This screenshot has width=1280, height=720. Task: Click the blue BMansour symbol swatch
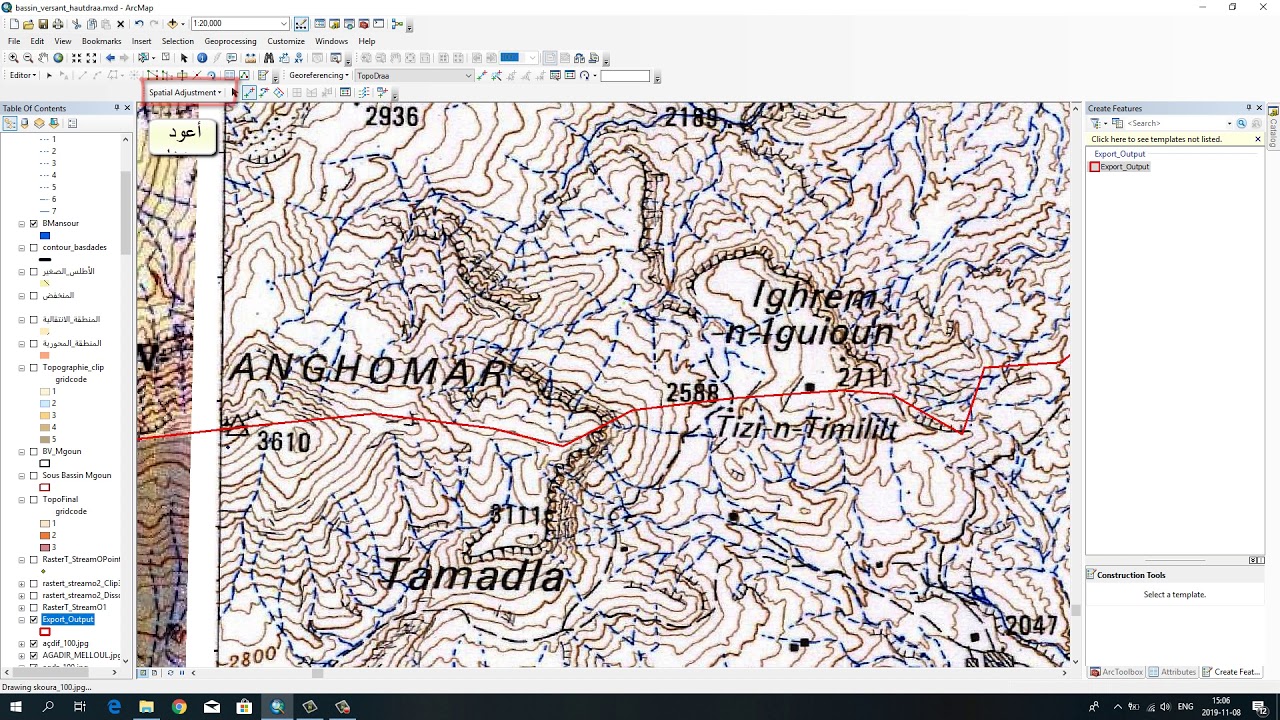pyautogui.click(x=45, y=236)
